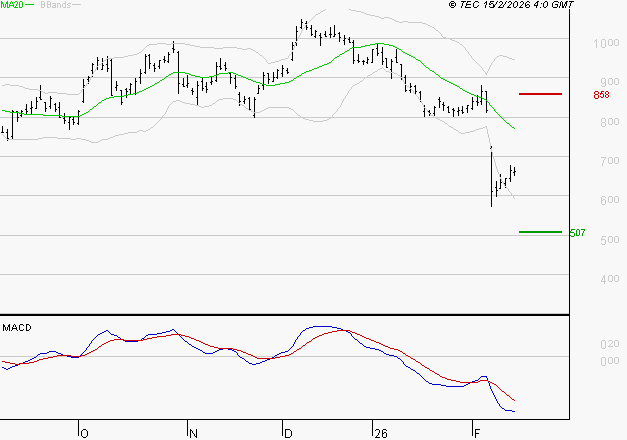Select the green support line at 507

pyautogui.click(x=540, y=232)
